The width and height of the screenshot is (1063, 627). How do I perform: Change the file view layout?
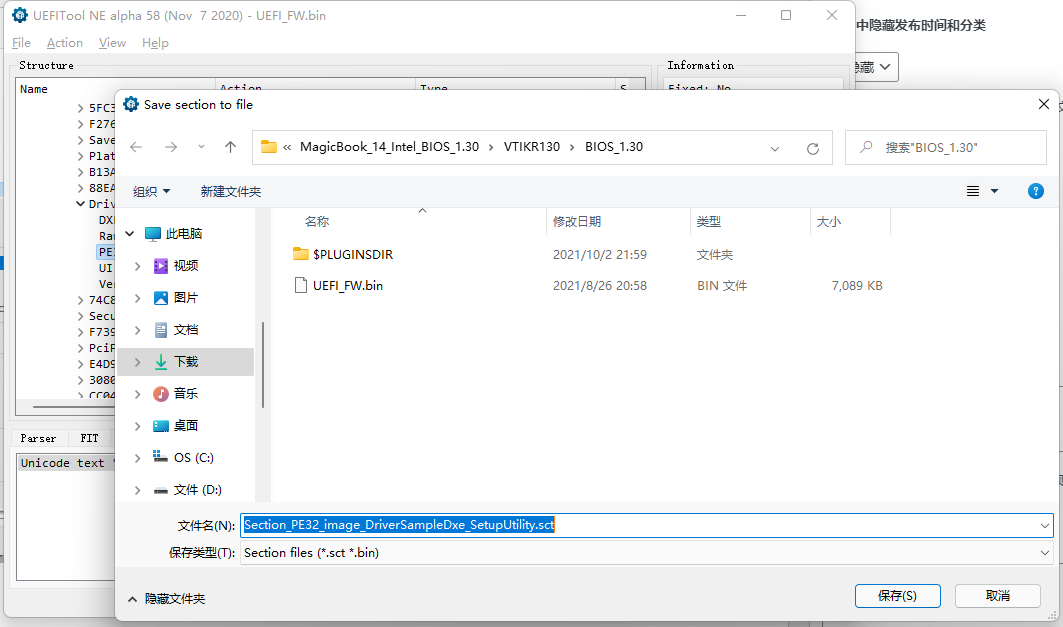pos(973,191)
